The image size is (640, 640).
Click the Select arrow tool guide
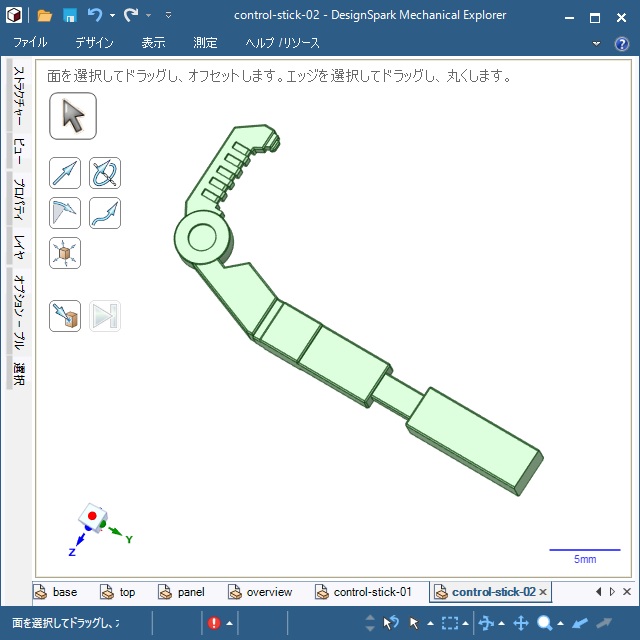pyautogui.click(x=73, y=117)
